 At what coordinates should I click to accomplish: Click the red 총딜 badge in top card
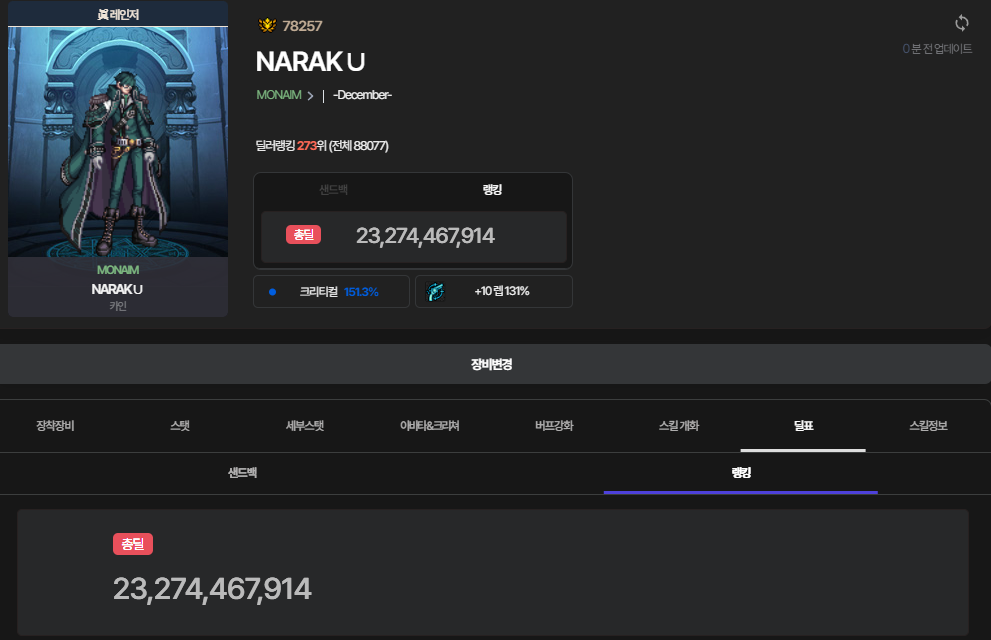303,235
